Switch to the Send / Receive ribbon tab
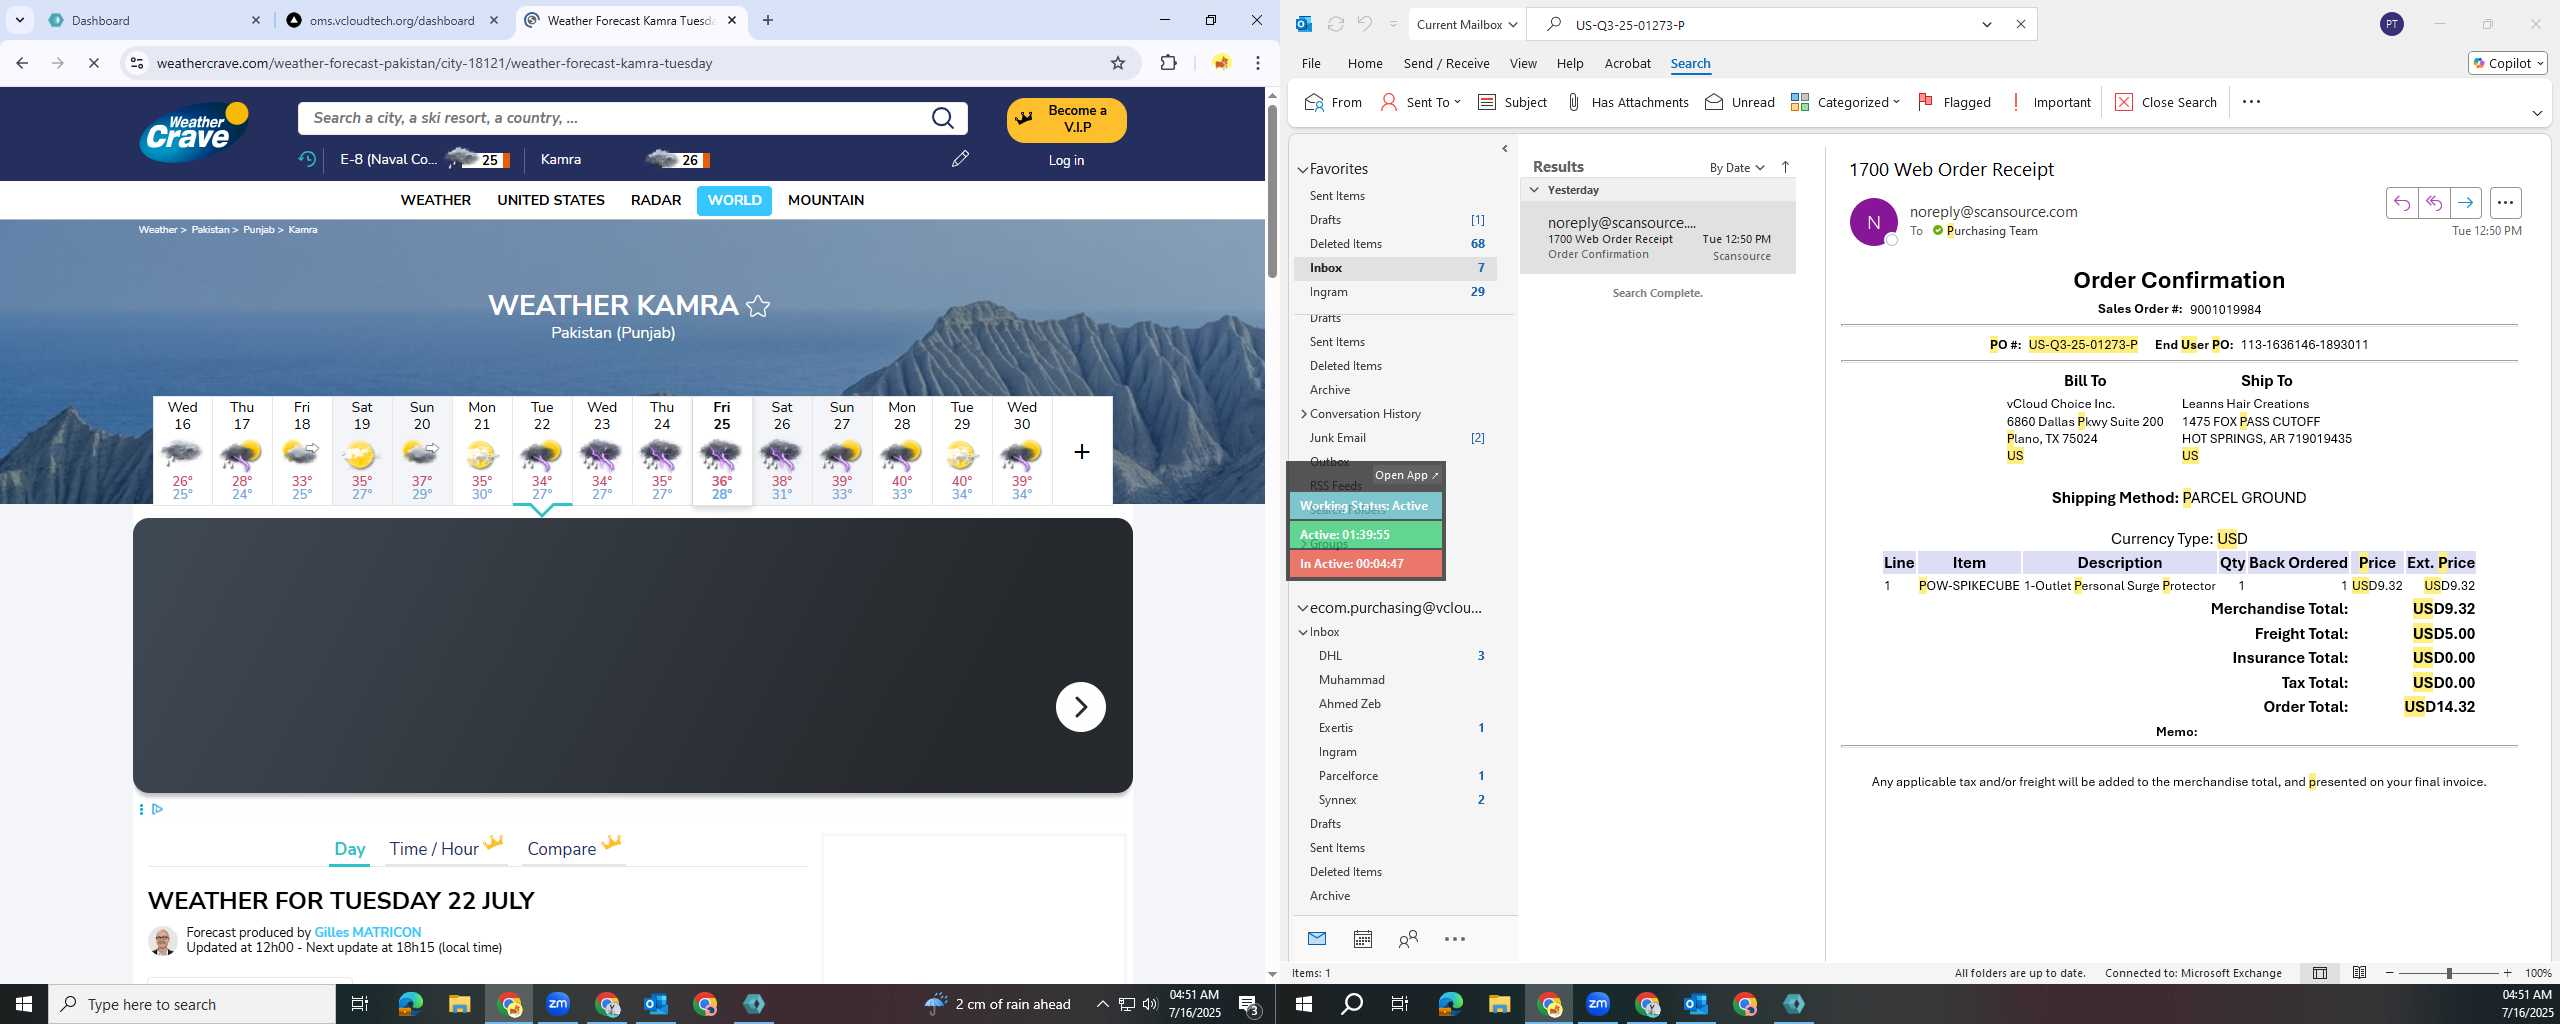This screenshot has height=1024, width=2560. 1446,63
